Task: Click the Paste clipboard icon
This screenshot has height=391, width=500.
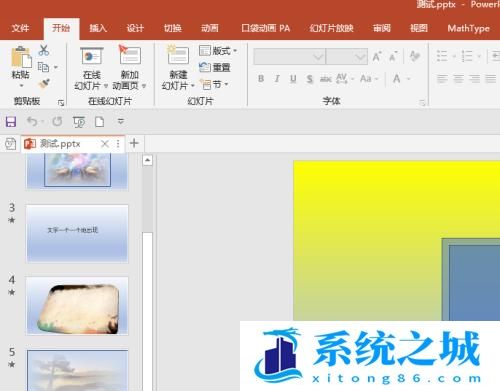Action: pyautogui.click(x=21, y=57)
